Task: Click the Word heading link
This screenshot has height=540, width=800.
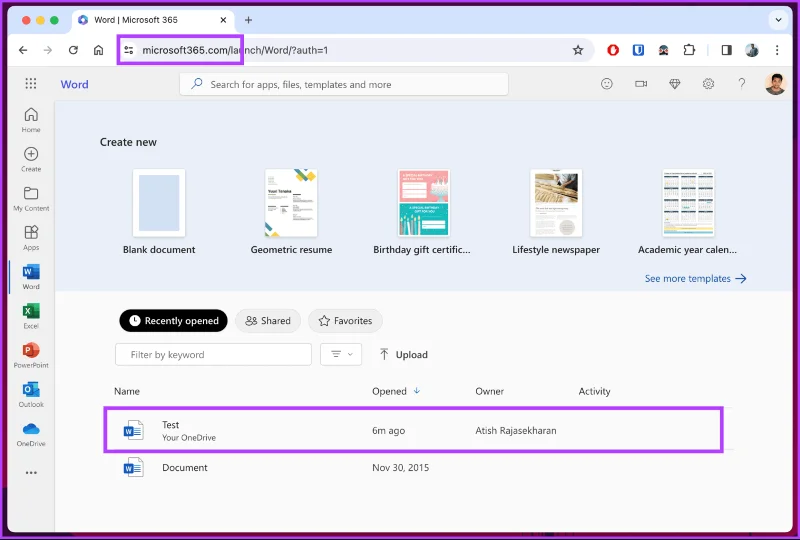Action: tap(74, 84)
